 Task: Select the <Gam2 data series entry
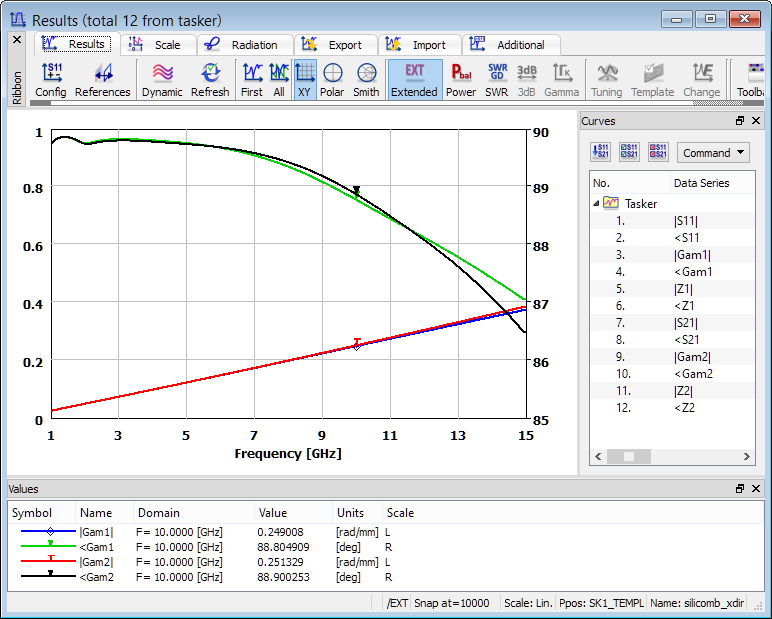[x=693, y=374]
